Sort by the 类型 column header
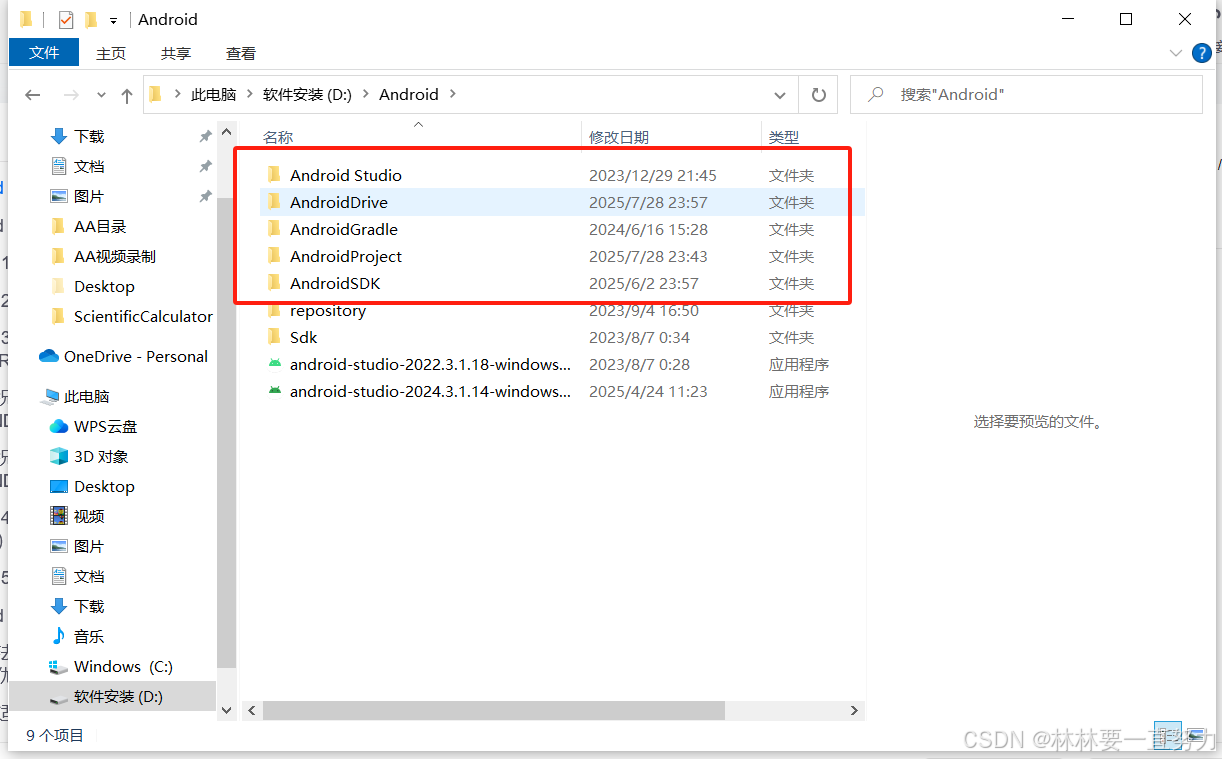This screenshot has height=759, width=1222. (784, 138)
